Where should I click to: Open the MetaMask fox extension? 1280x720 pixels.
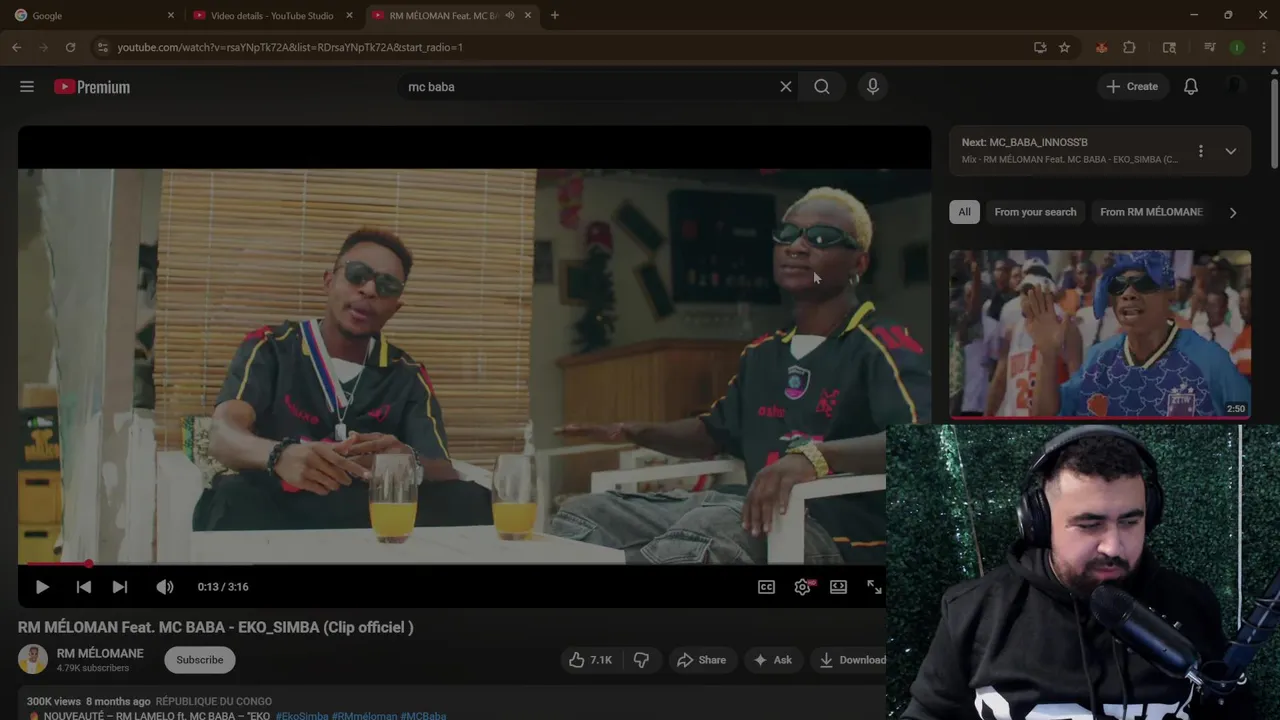[1101, 47]
